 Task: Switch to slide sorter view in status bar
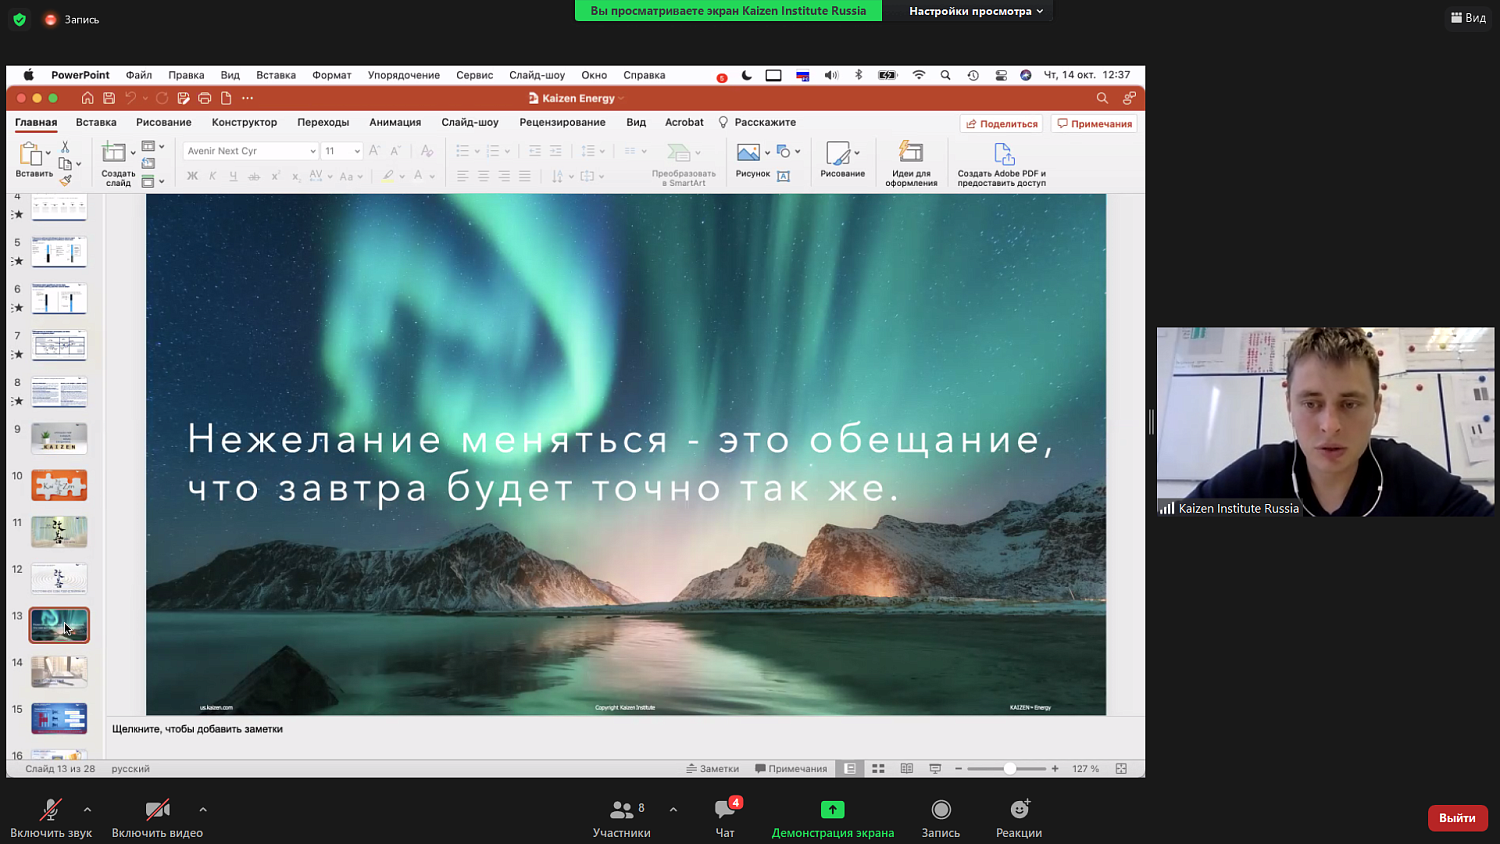tap(878, 769)
